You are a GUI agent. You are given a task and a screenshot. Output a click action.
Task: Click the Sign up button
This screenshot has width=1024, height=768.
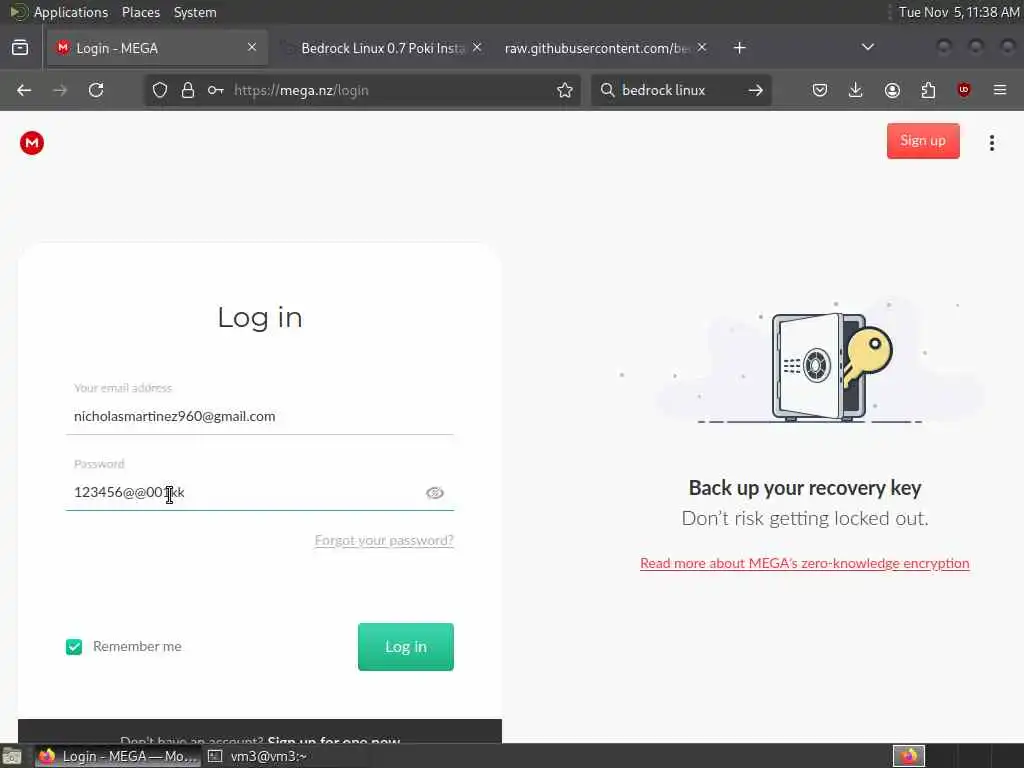(923, 141)
